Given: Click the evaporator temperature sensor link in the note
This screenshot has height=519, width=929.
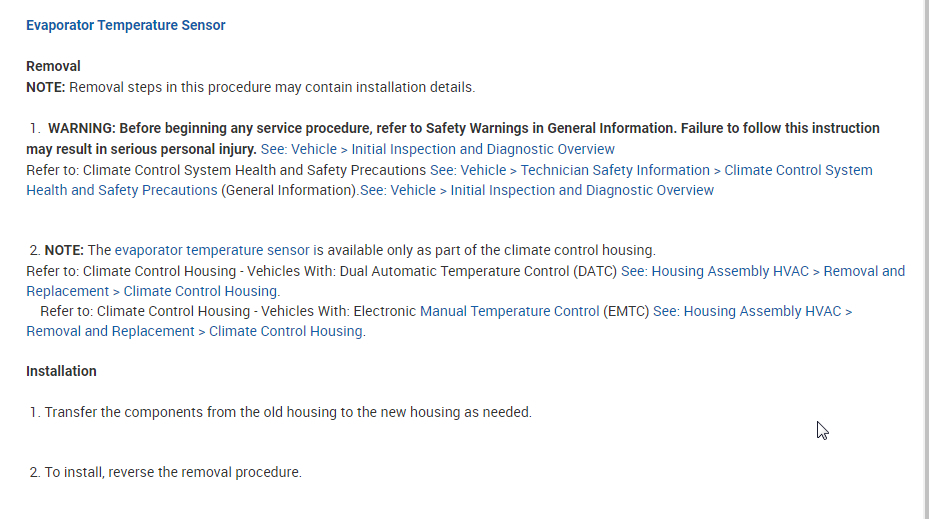Looking at the screenshot, I should (x=212, y=250).
